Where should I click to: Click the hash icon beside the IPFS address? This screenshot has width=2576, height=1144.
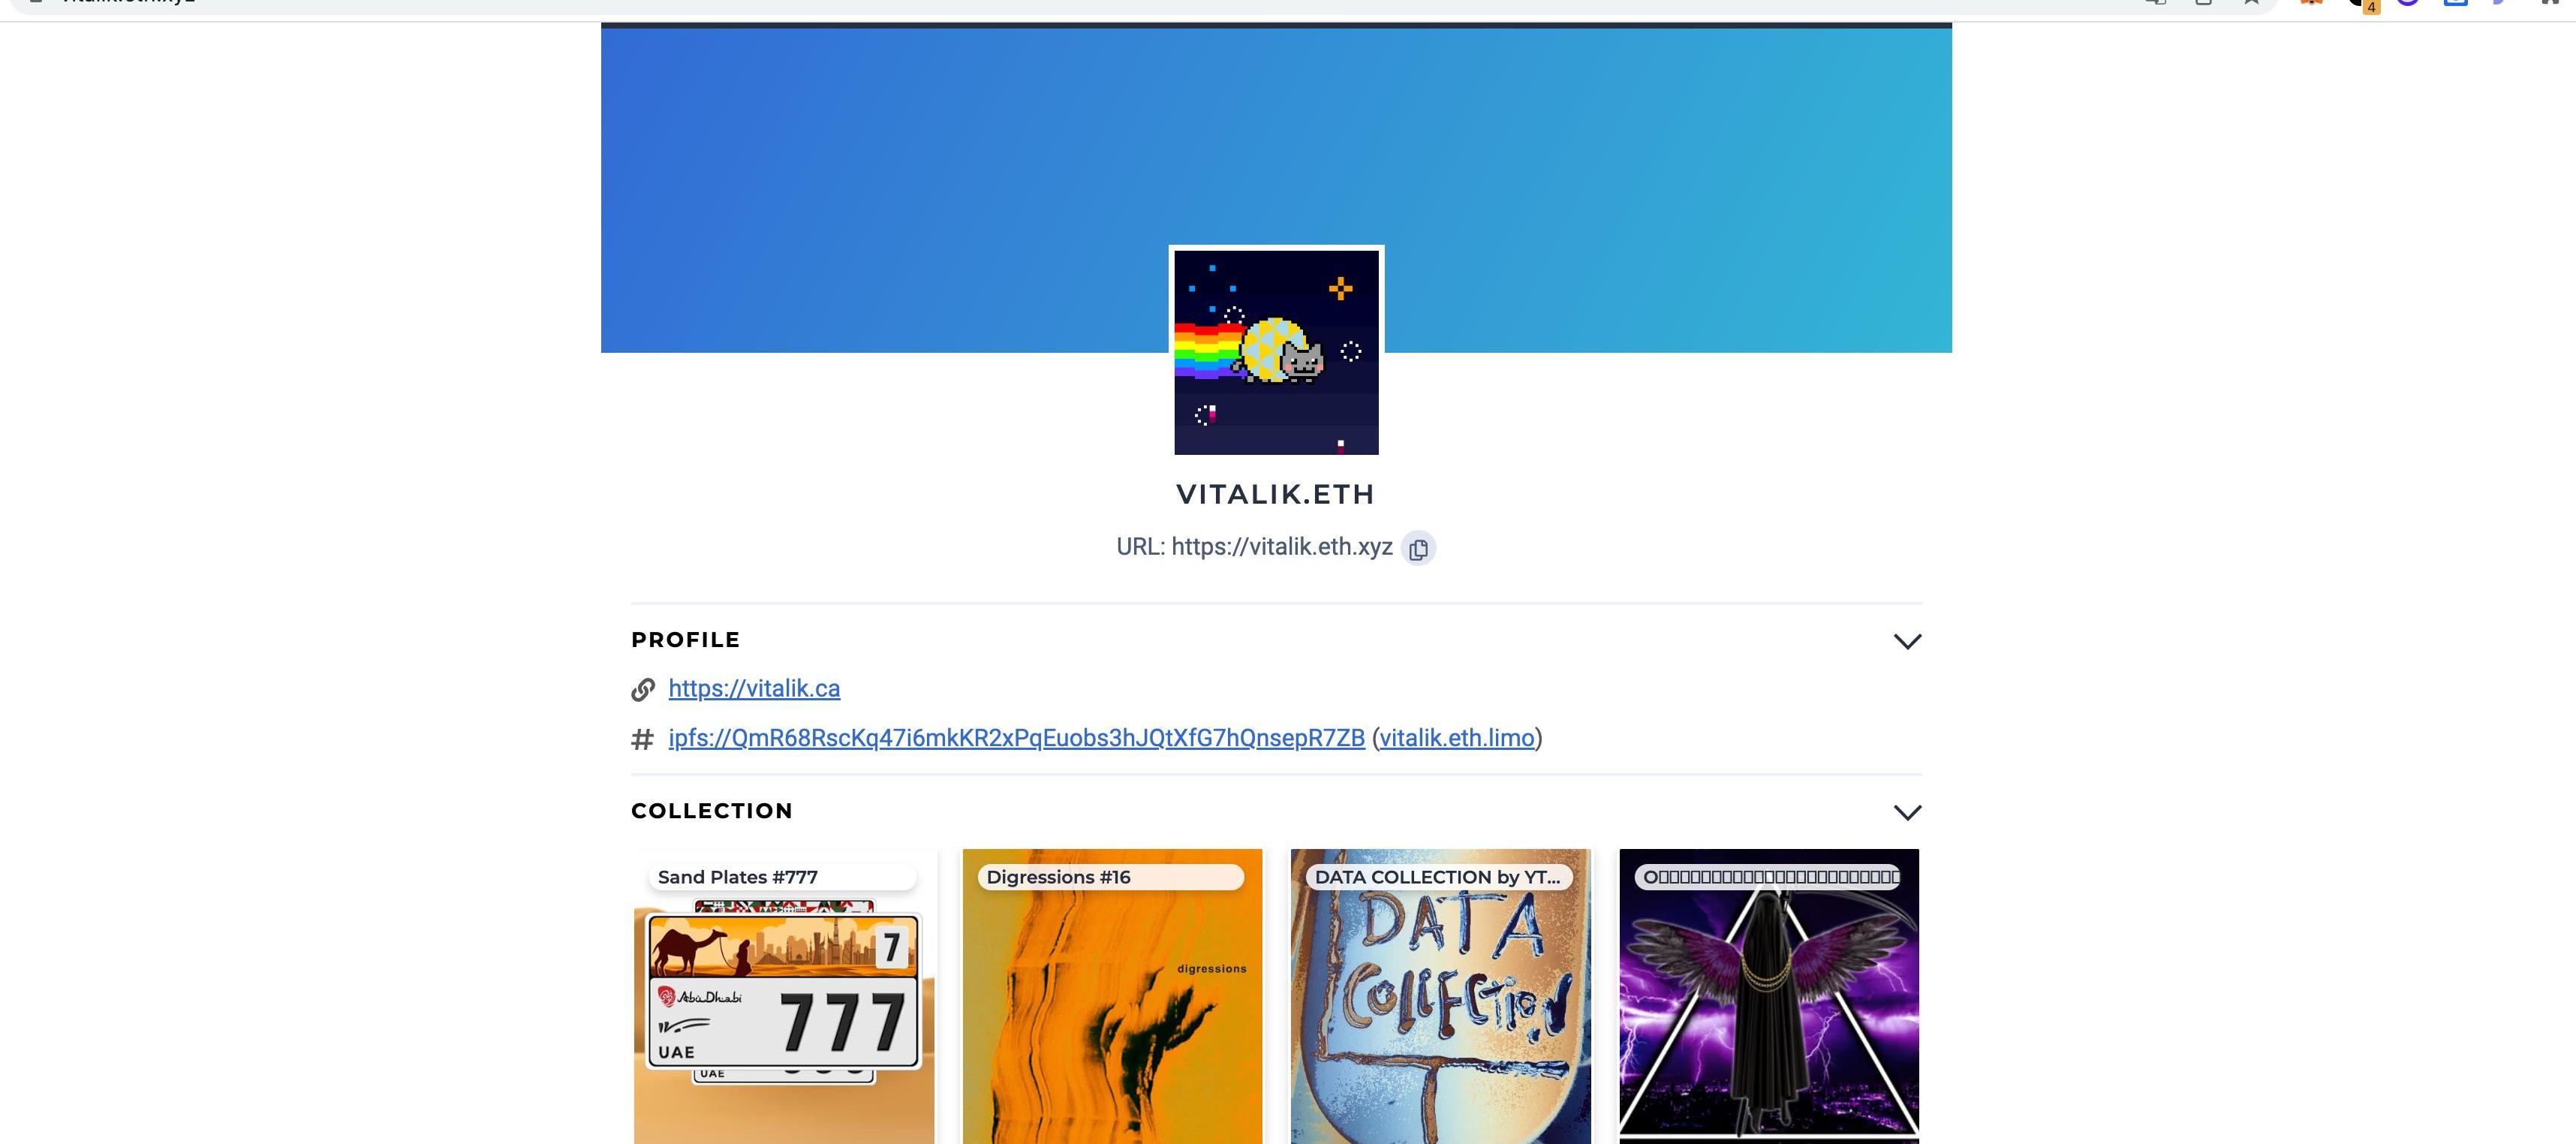click(642, 739)
